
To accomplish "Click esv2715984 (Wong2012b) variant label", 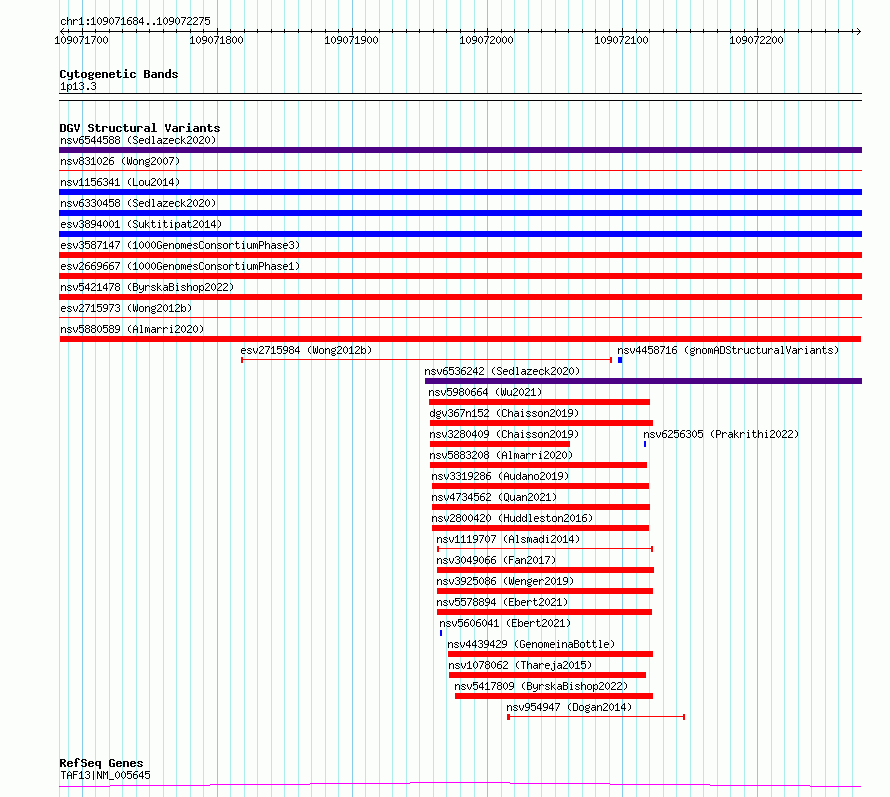I will (306, 350).
